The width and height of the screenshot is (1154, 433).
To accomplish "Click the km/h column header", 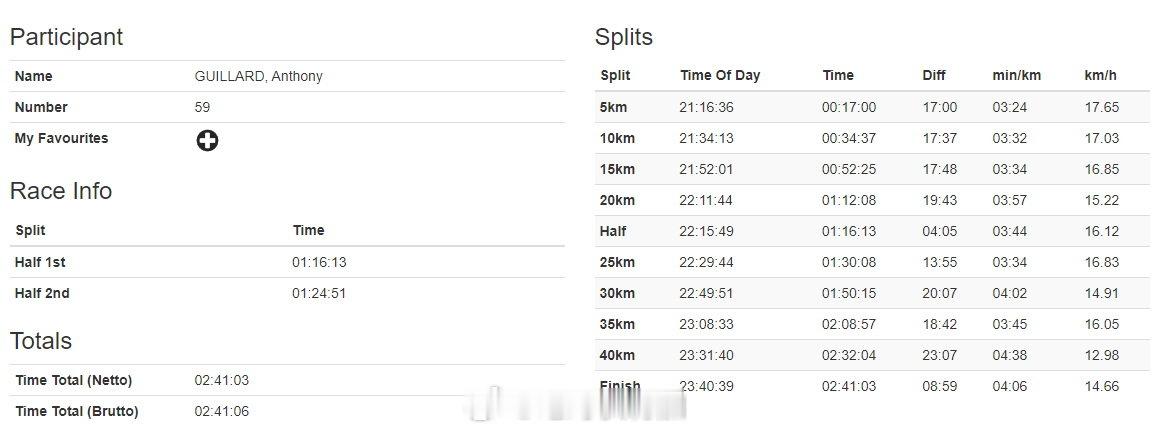I will tap(1100, 75).
